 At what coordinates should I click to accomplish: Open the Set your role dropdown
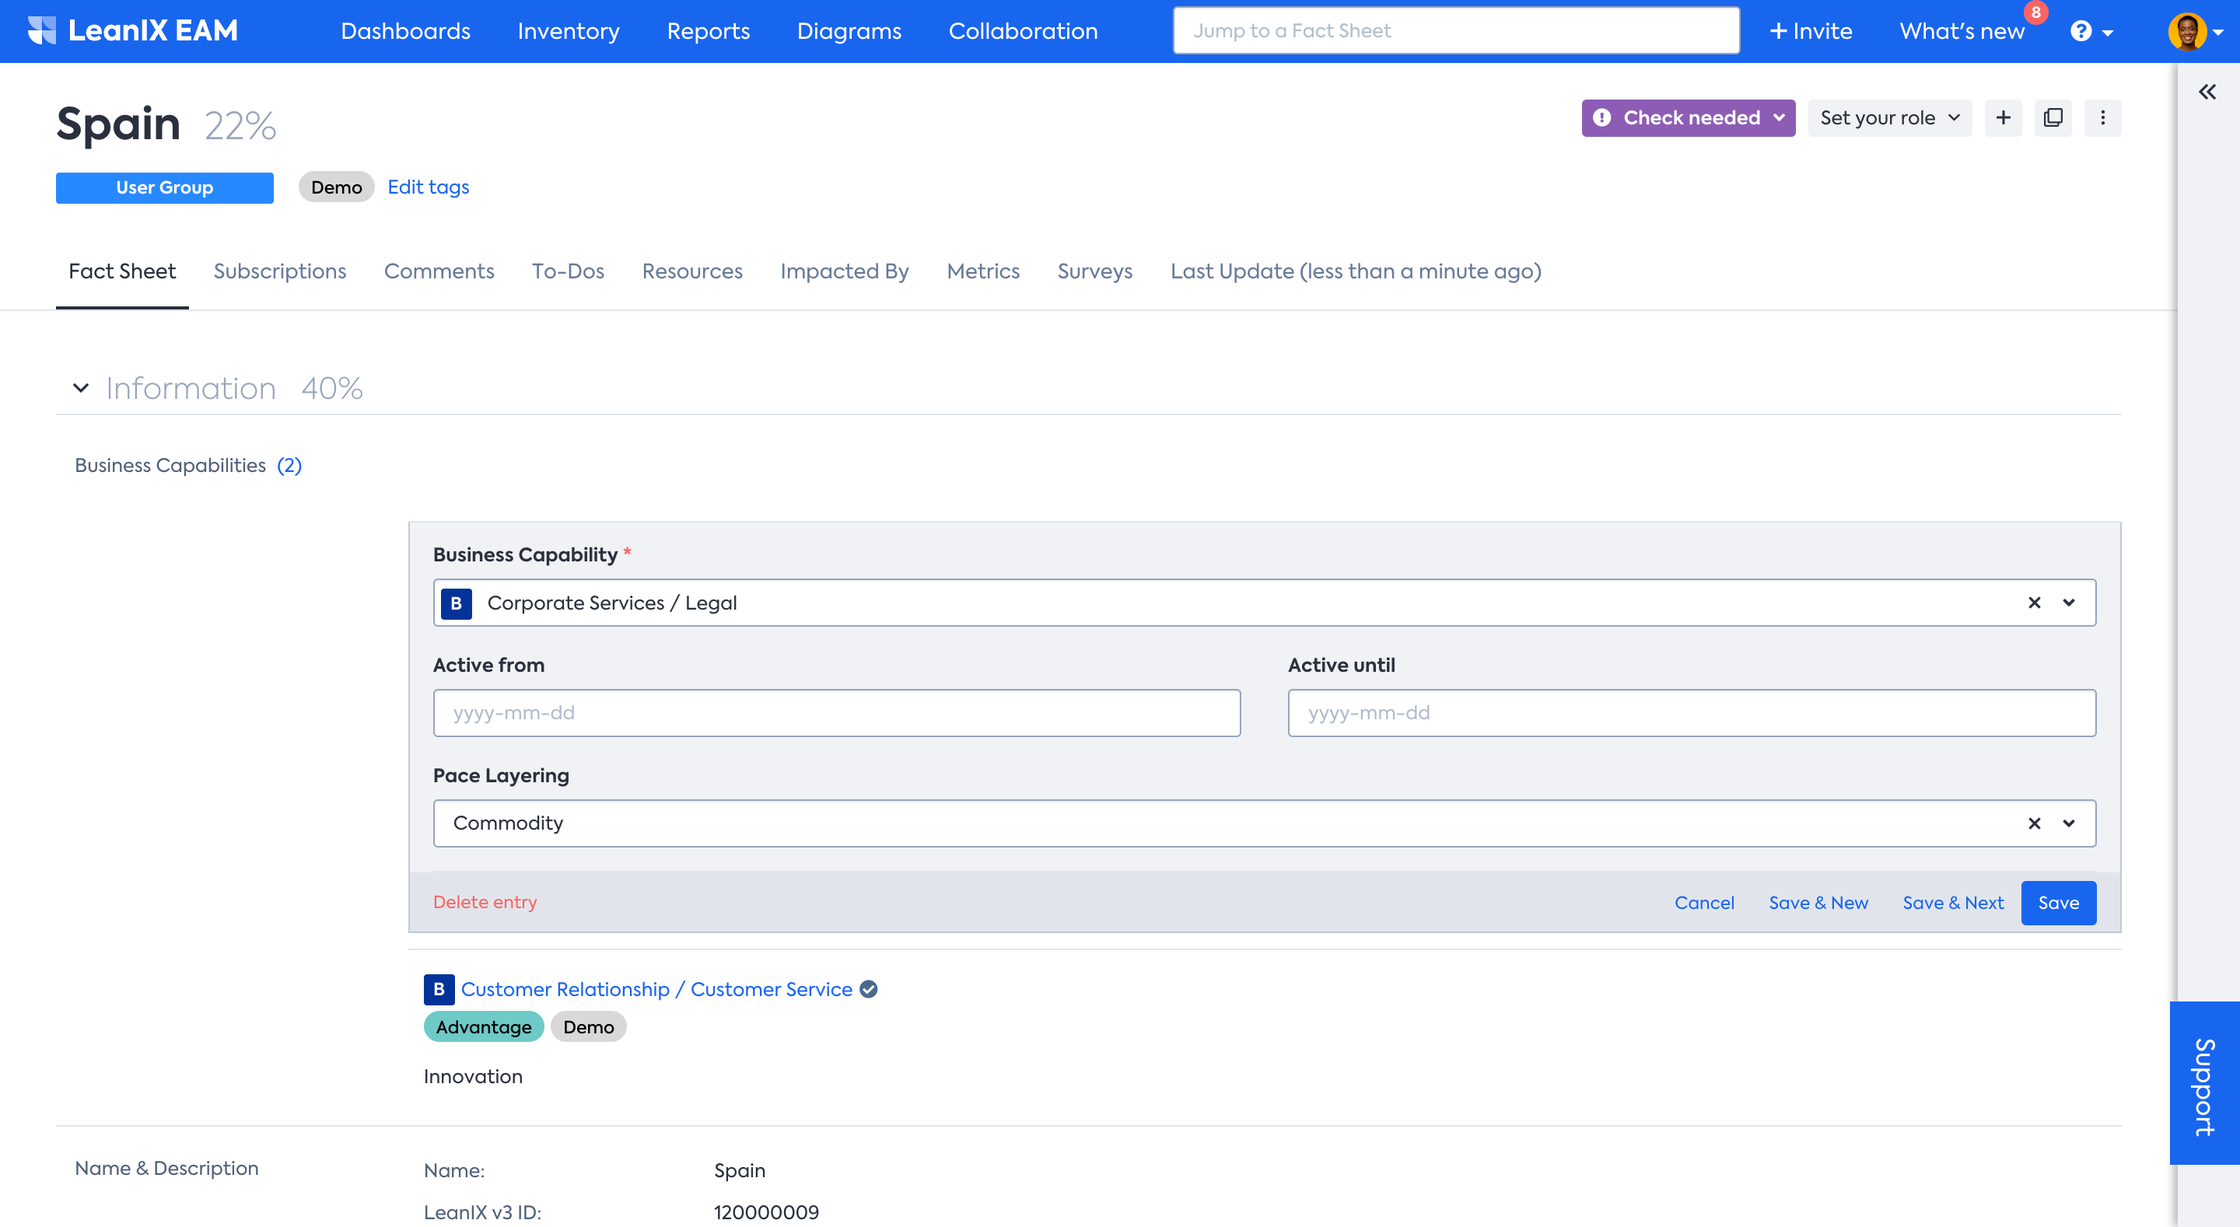pos(1890,118)
